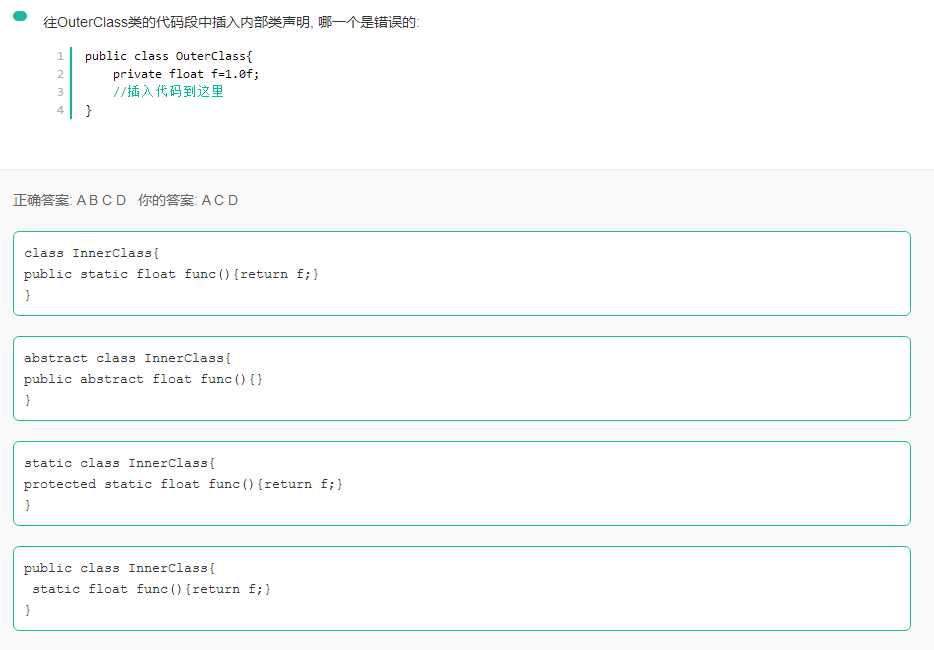934x650 pixels.
Task: Click line number 2 in code block
Action: point(60,74)
